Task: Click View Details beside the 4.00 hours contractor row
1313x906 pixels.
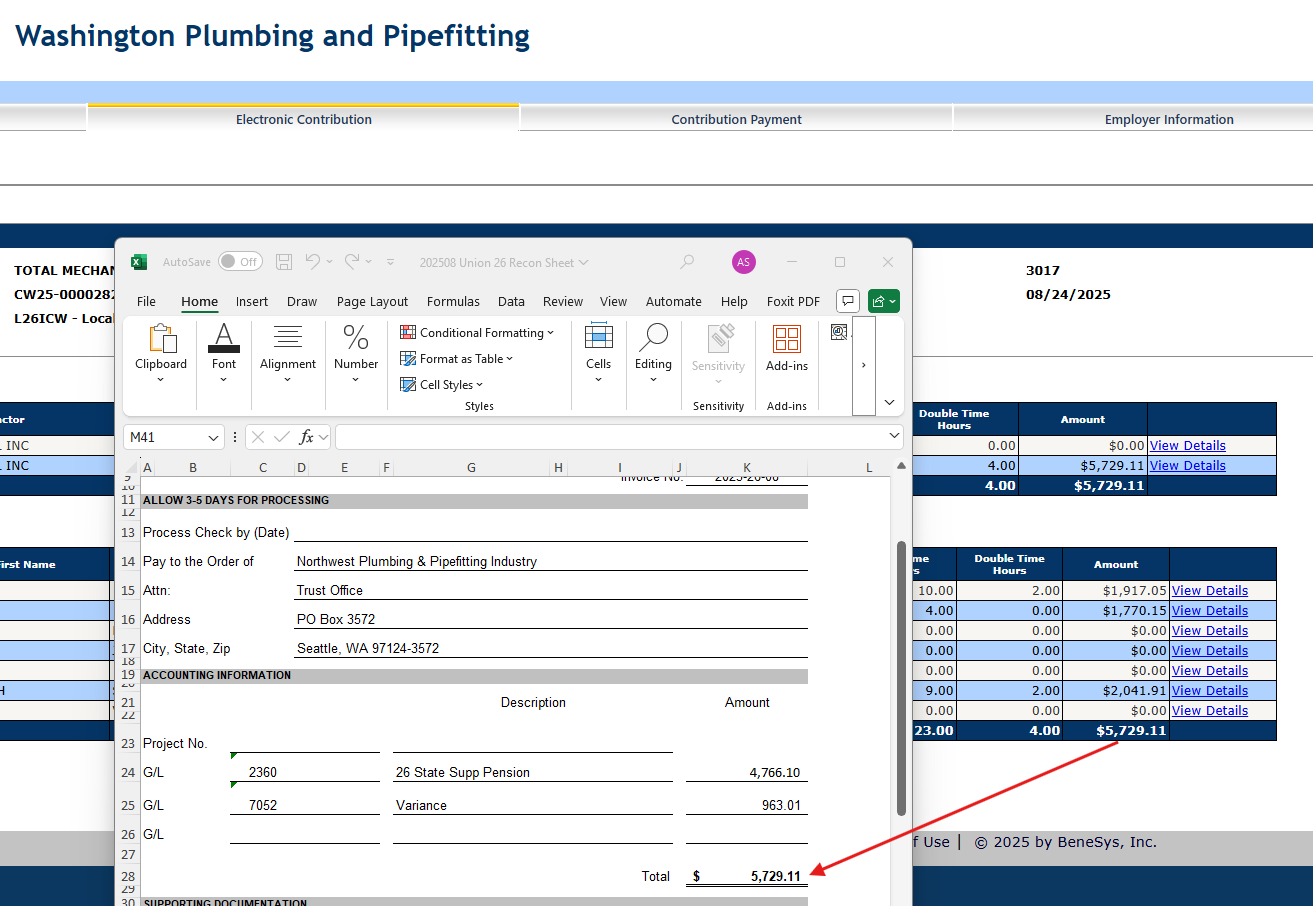Action: tap(1187, 466)
